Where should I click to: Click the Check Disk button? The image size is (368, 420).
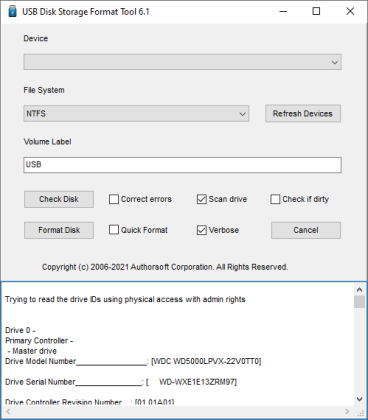(x=59, y=199)
